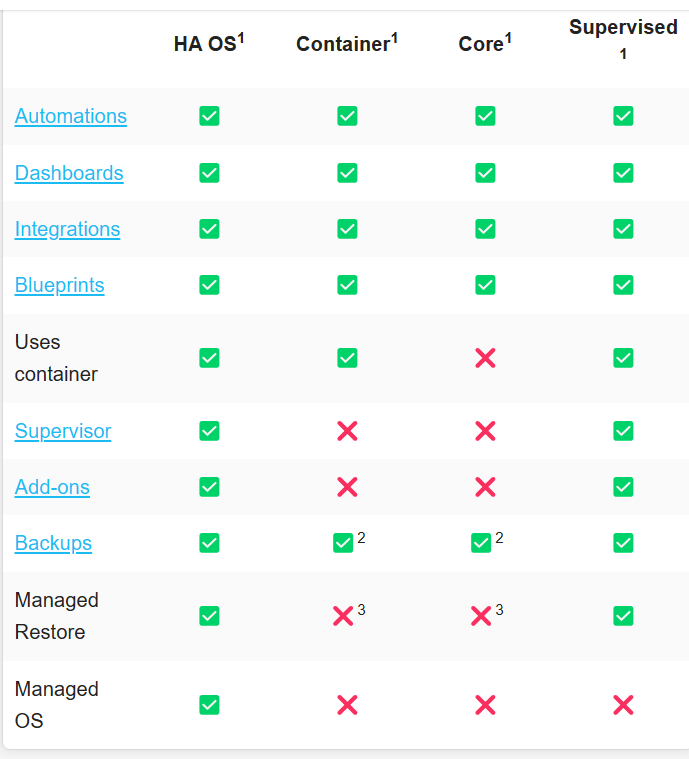Image resolution: width=689 pixels, height=759 pixels.
Task: Open the Automations link
Action: click(71, 116)
